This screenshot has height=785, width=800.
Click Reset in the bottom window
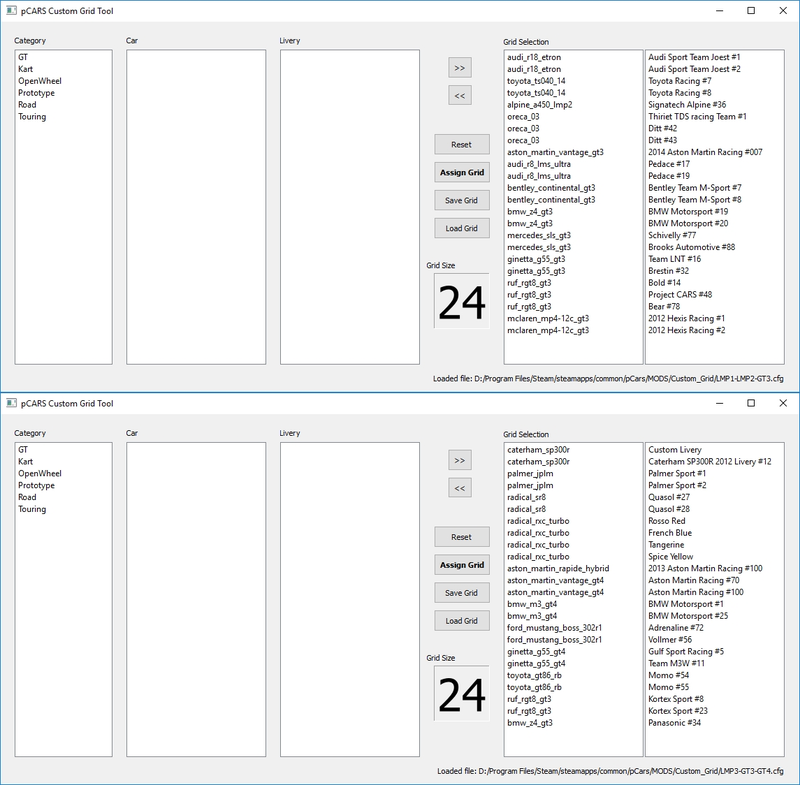(462, 537)
